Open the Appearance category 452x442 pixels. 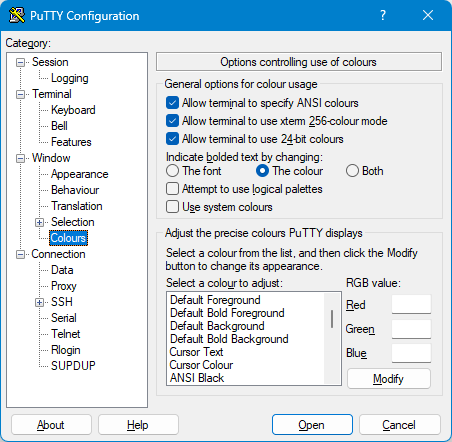pos(80,174)
